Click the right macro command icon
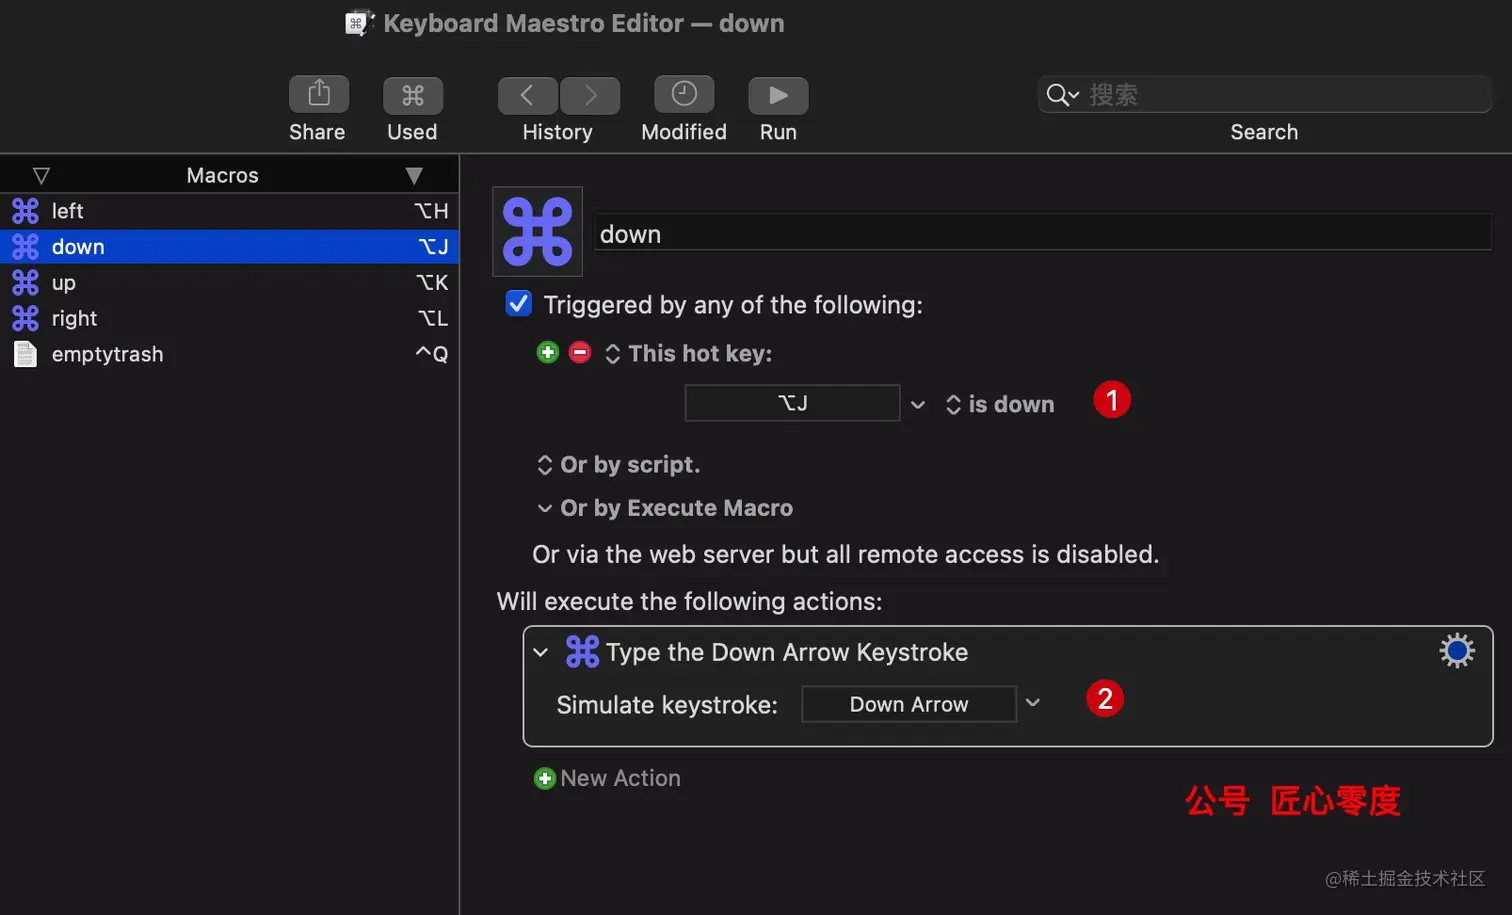 (25, 318)
